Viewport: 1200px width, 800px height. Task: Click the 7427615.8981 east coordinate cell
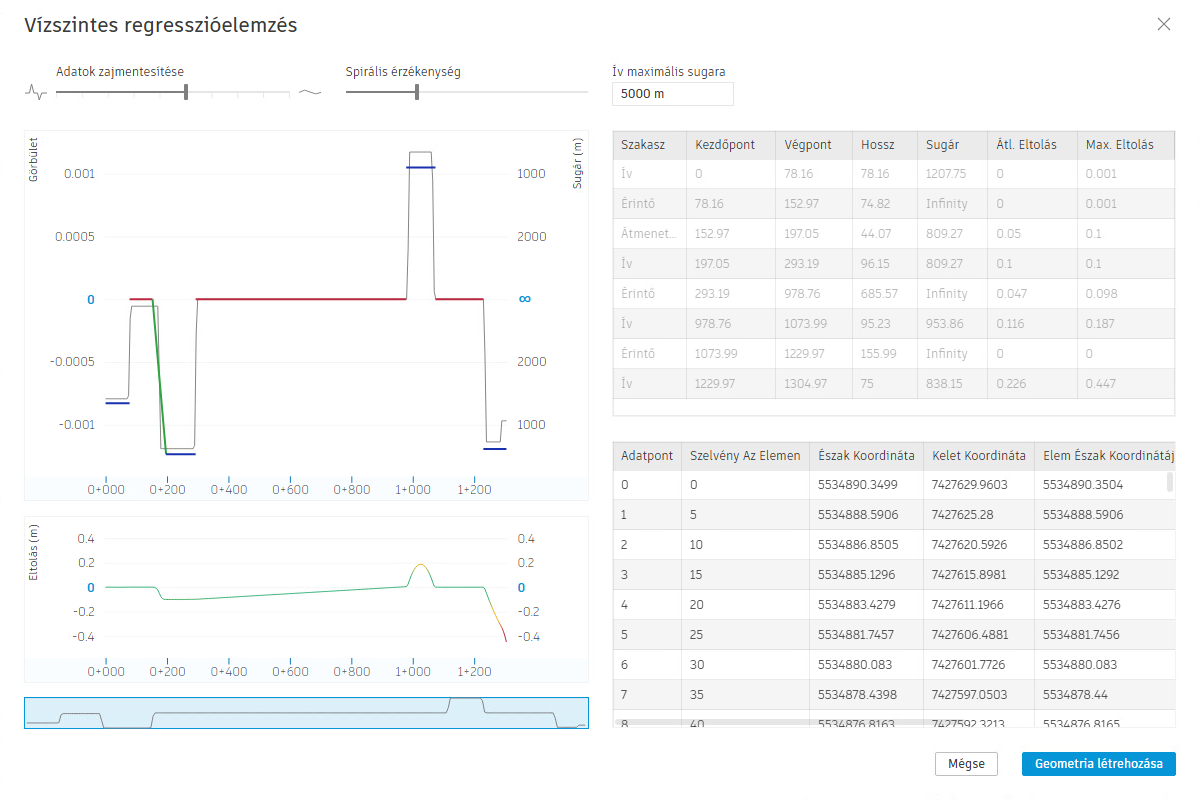[979, 575]
